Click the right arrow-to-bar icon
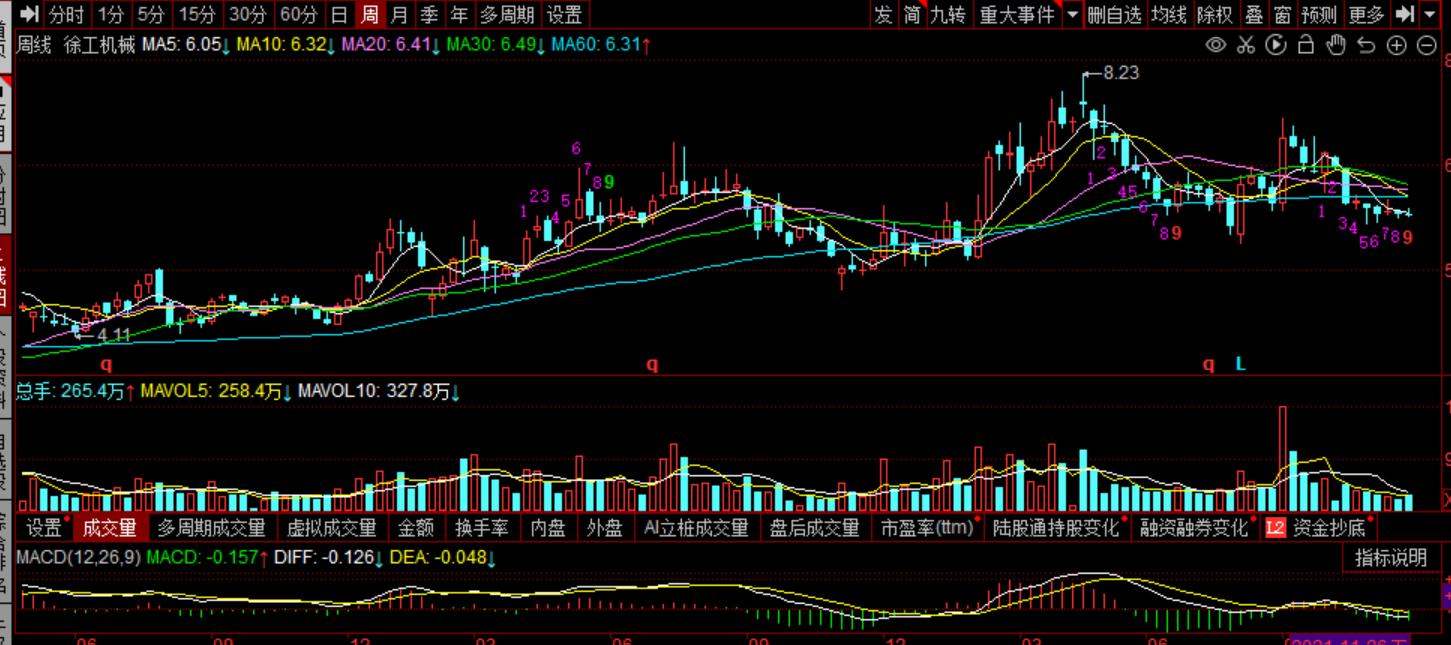This screenshot has height=645, width=1451. 1405,14
